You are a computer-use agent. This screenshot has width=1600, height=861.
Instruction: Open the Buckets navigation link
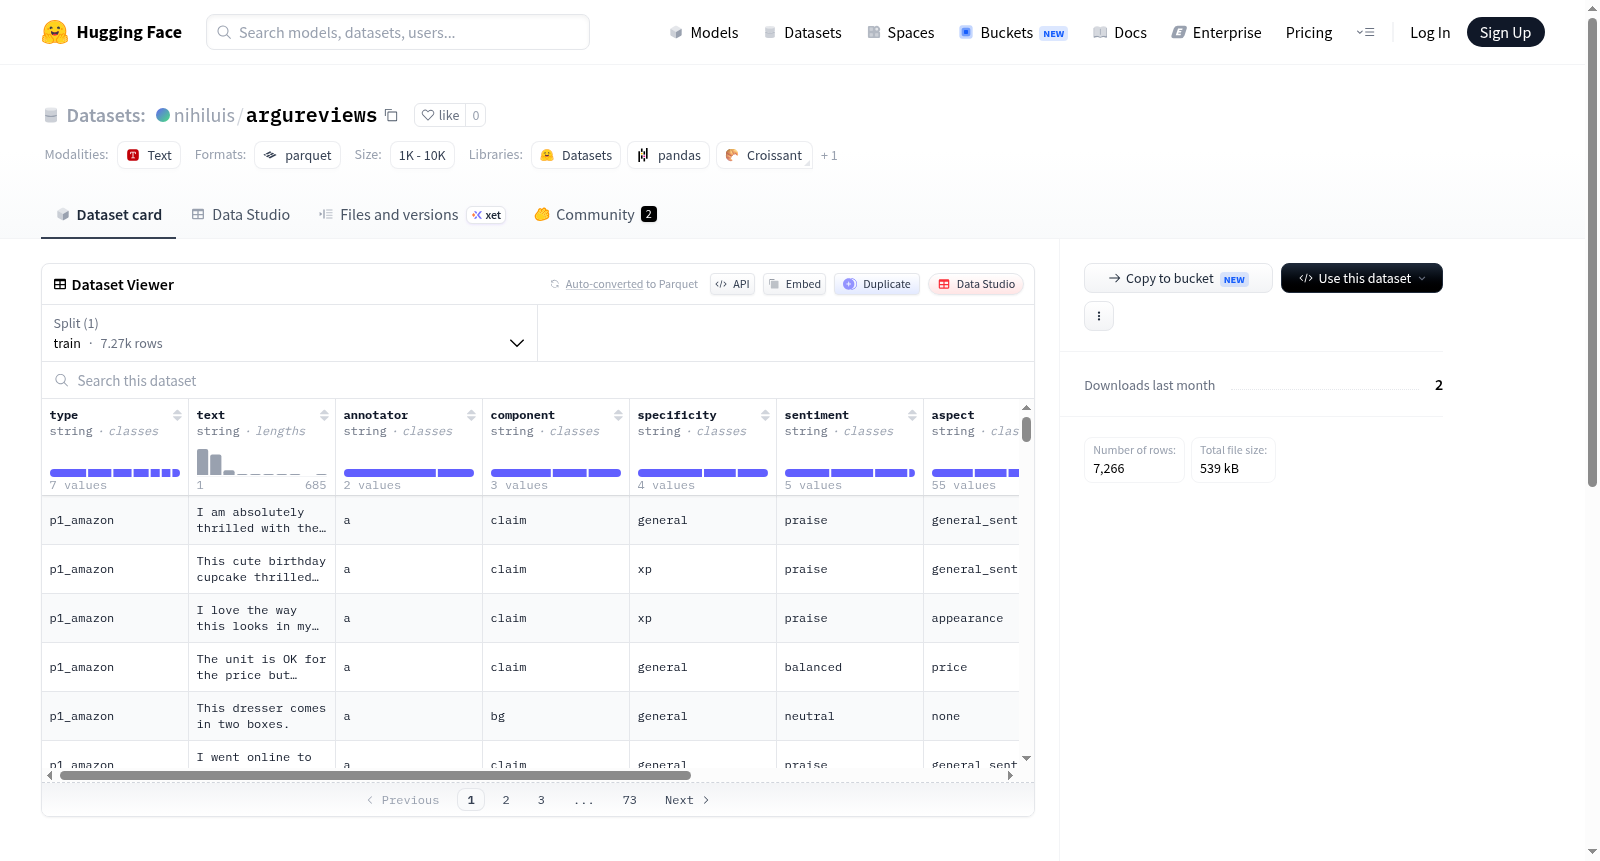(x=1013, y=32)
